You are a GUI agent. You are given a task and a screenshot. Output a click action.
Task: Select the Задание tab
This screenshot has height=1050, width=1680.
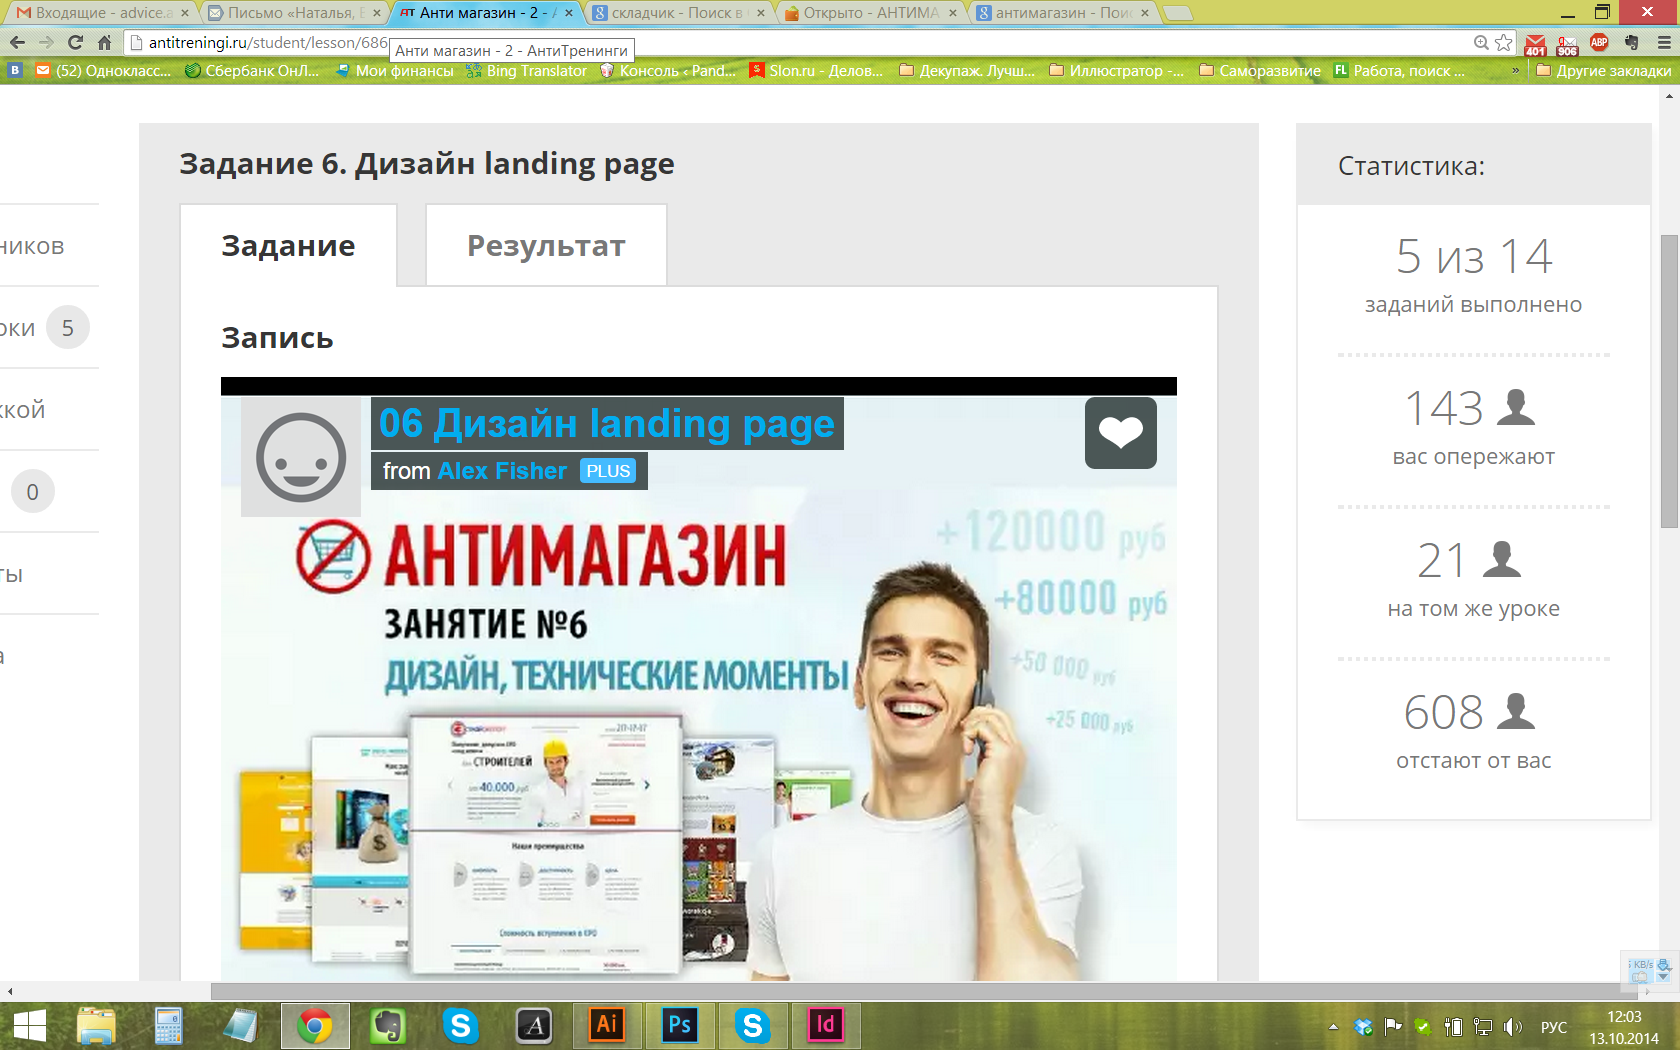click(288, 246)
